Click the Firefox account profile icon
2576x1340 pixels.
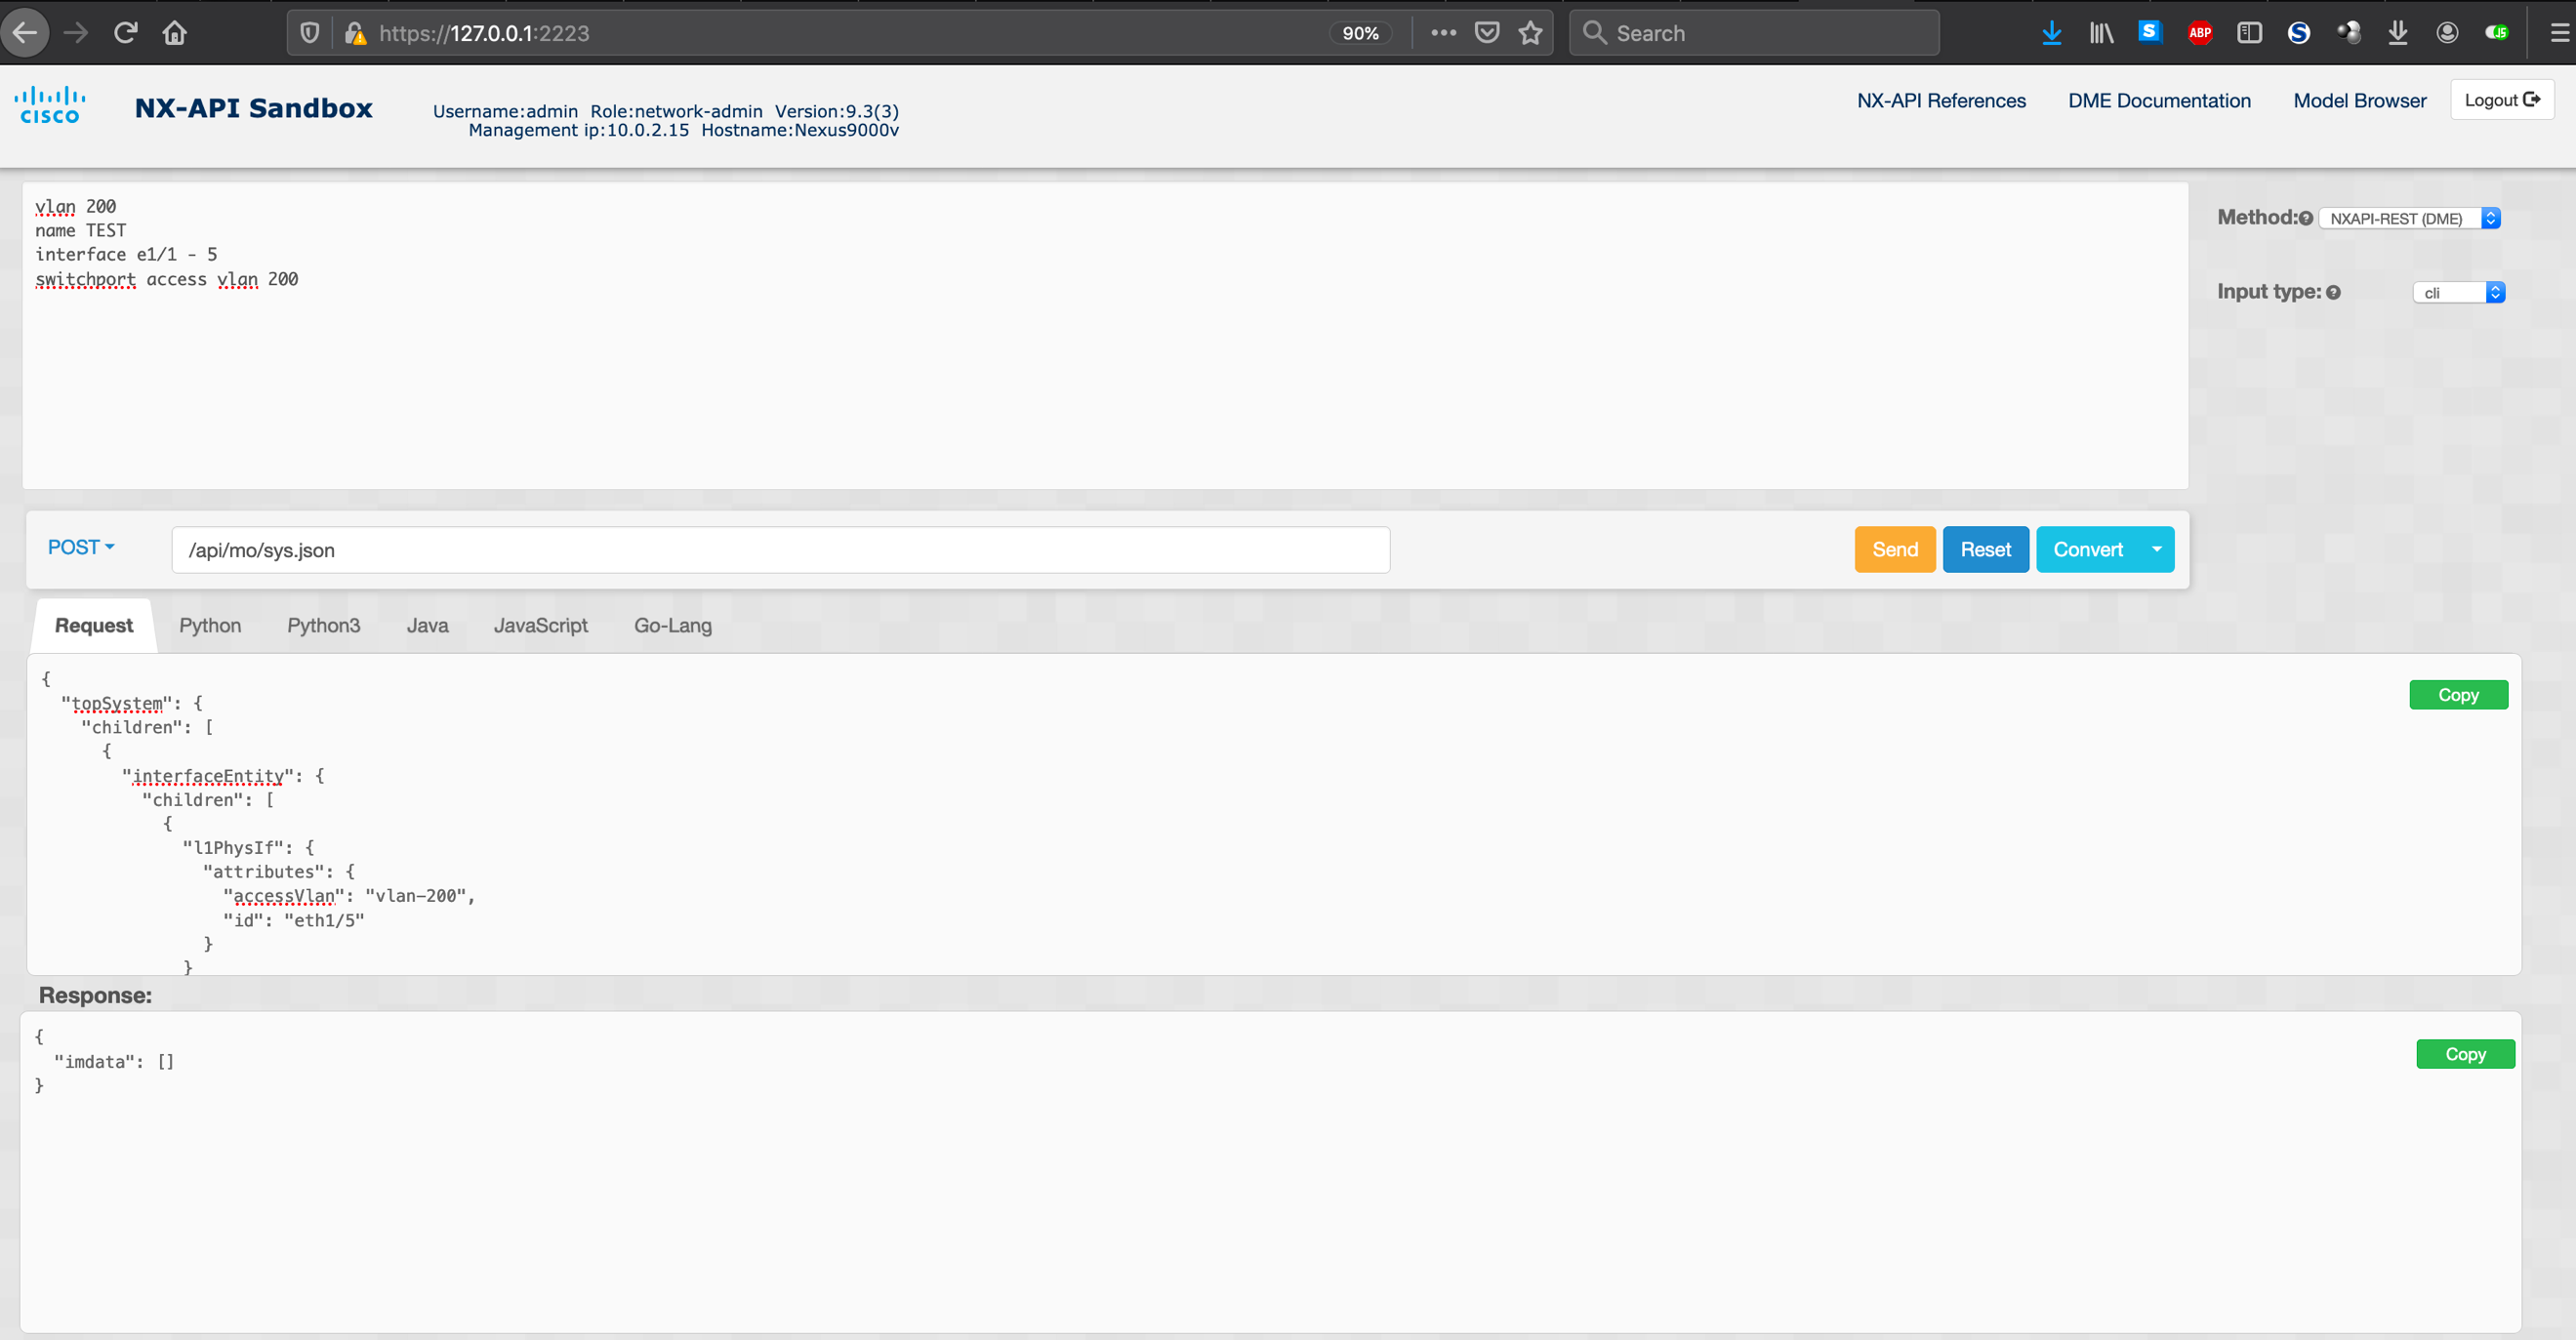click(x=2447, y=32)
